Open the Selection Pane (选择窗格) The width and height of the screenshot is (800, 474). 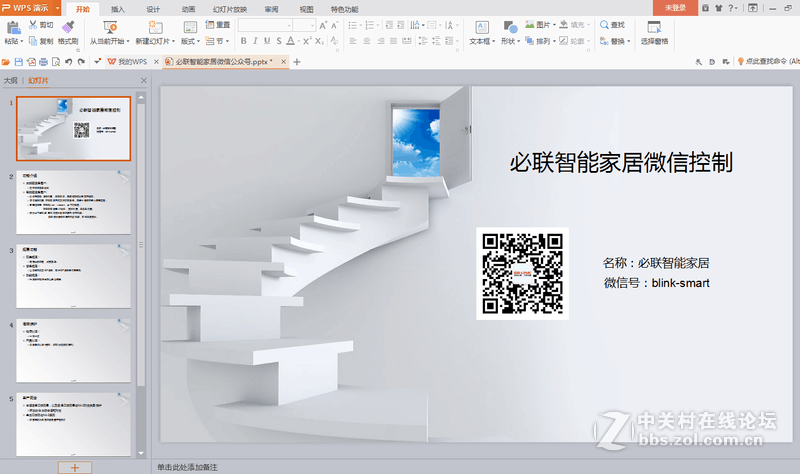pyautogui.click(x=654, y=33)
